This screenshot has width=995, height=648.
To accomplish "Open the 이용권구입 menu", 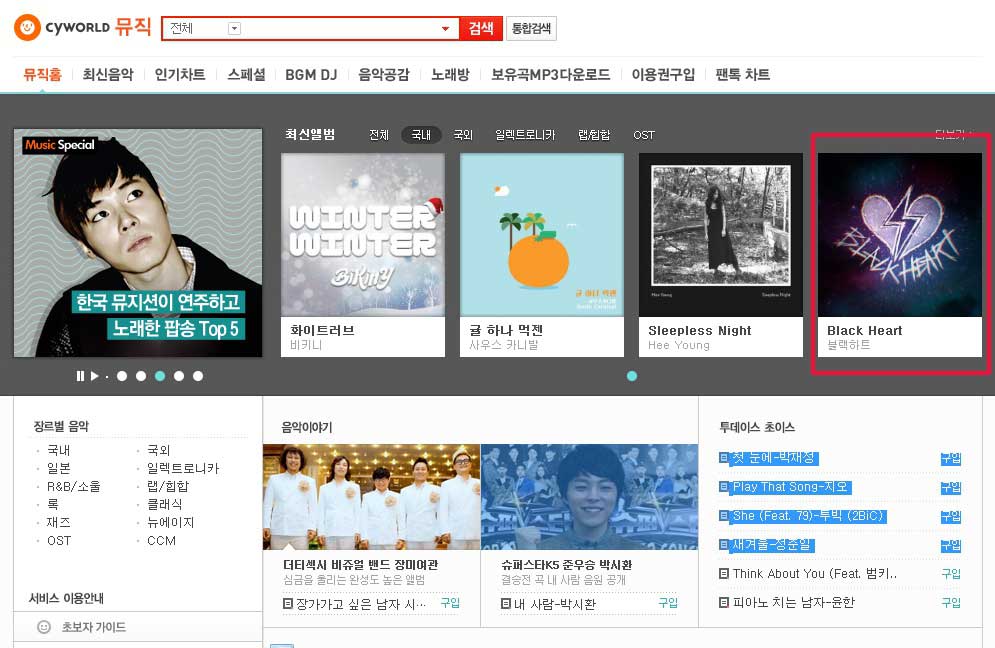I will [663, 75].
